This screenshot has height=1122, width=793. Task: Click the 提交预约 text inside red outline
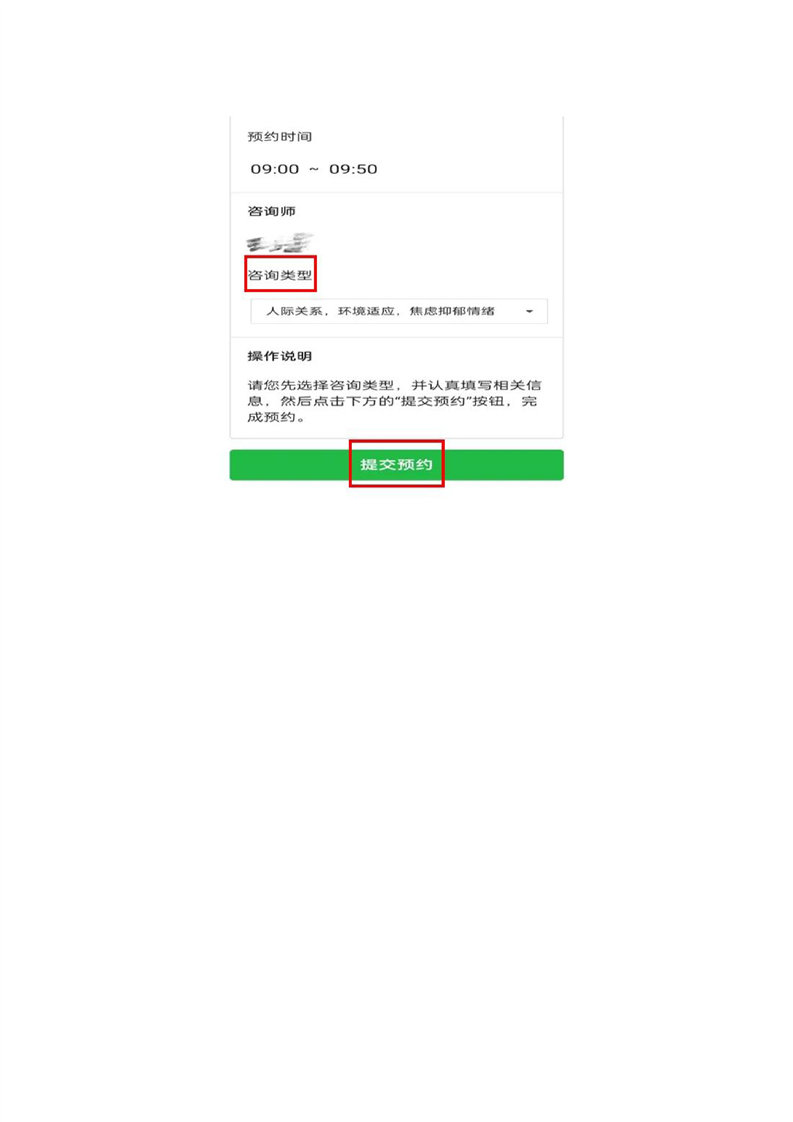tap(396, 465)
